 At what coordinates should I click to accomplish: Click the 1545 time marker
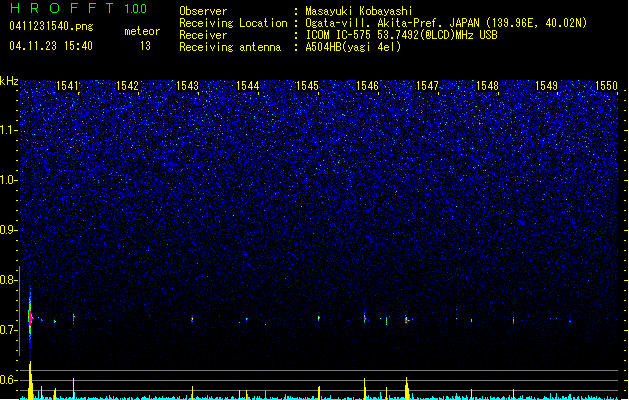pos(307,86)
